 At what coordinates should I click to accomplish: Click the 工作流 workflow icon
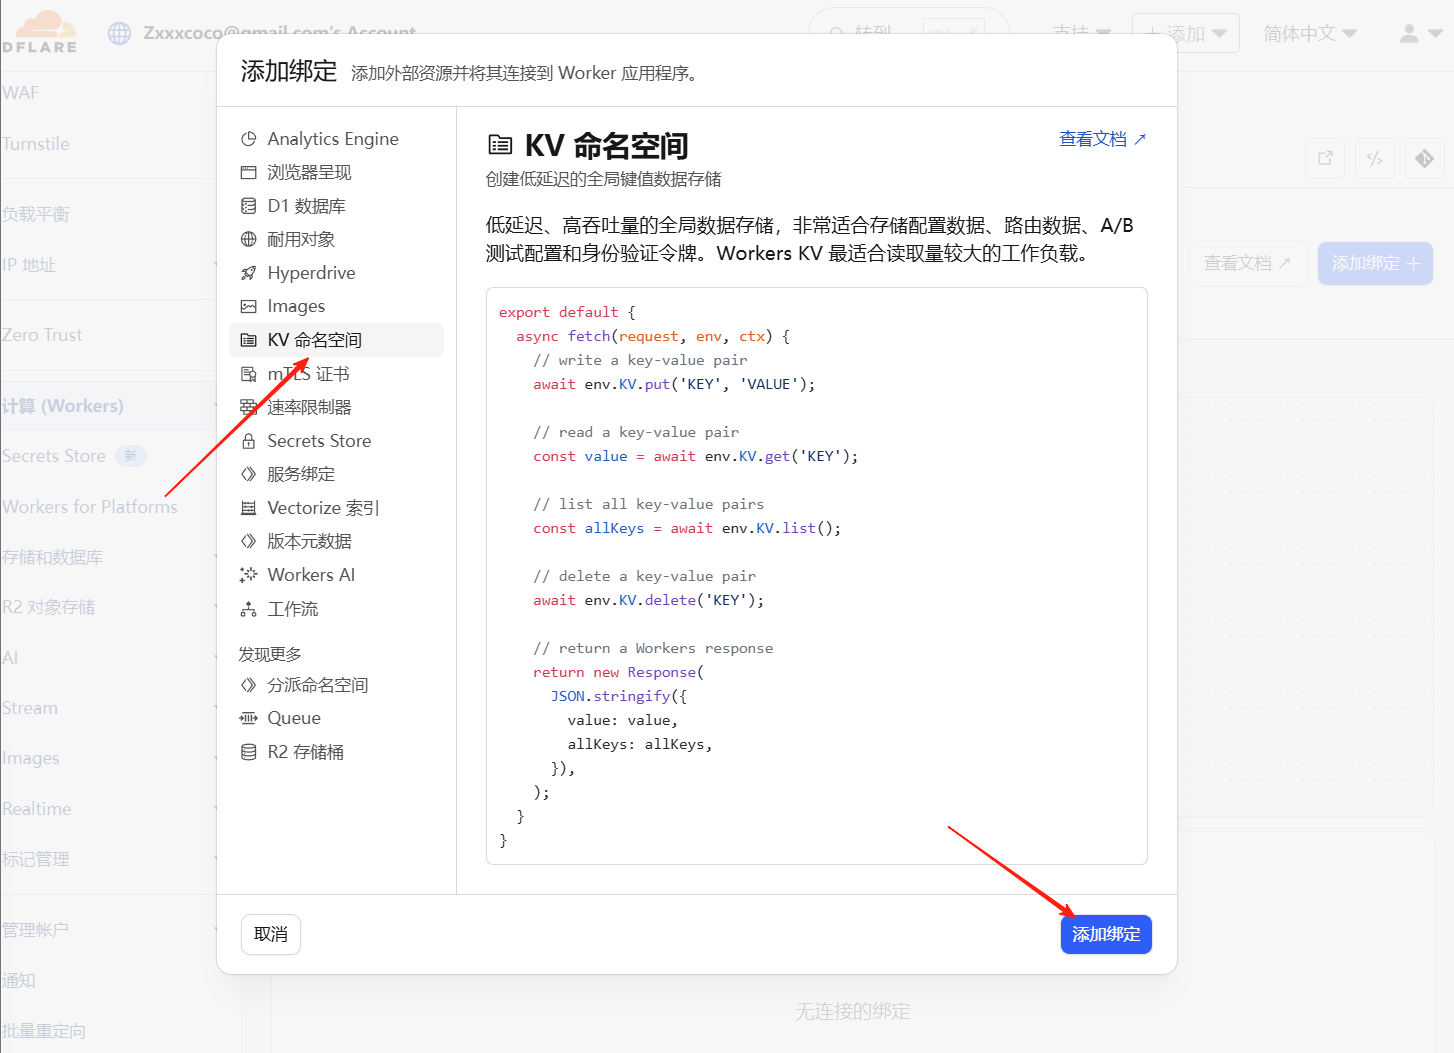[x=249, y=609]
